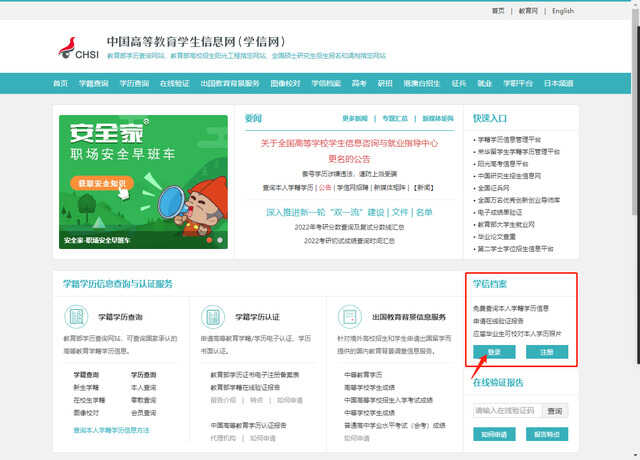Open the 零散查询 link
The height and width of the screenshot is (460, 640).
(x=144, y=400)
